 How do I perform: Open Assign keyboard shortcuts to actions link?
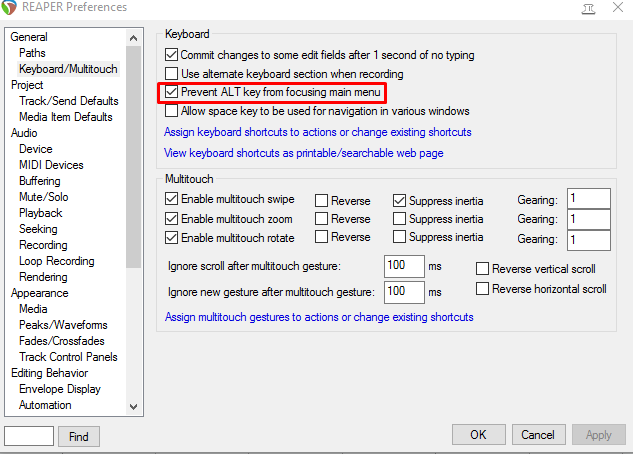point(318,132)
